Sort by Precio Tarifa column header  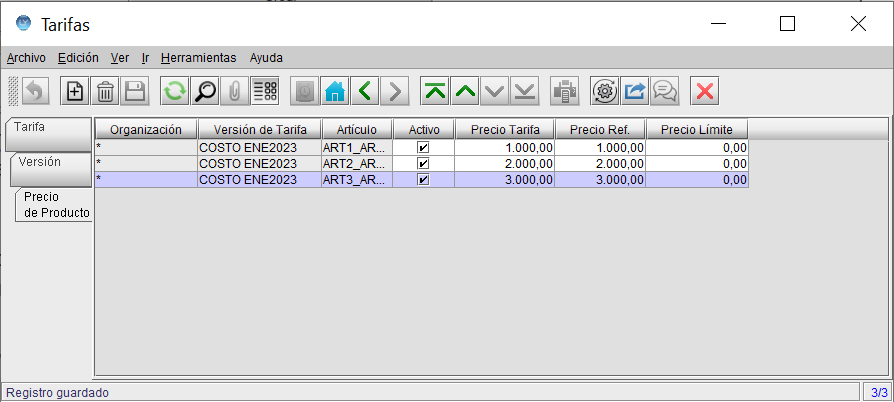[x=505, y=130]
